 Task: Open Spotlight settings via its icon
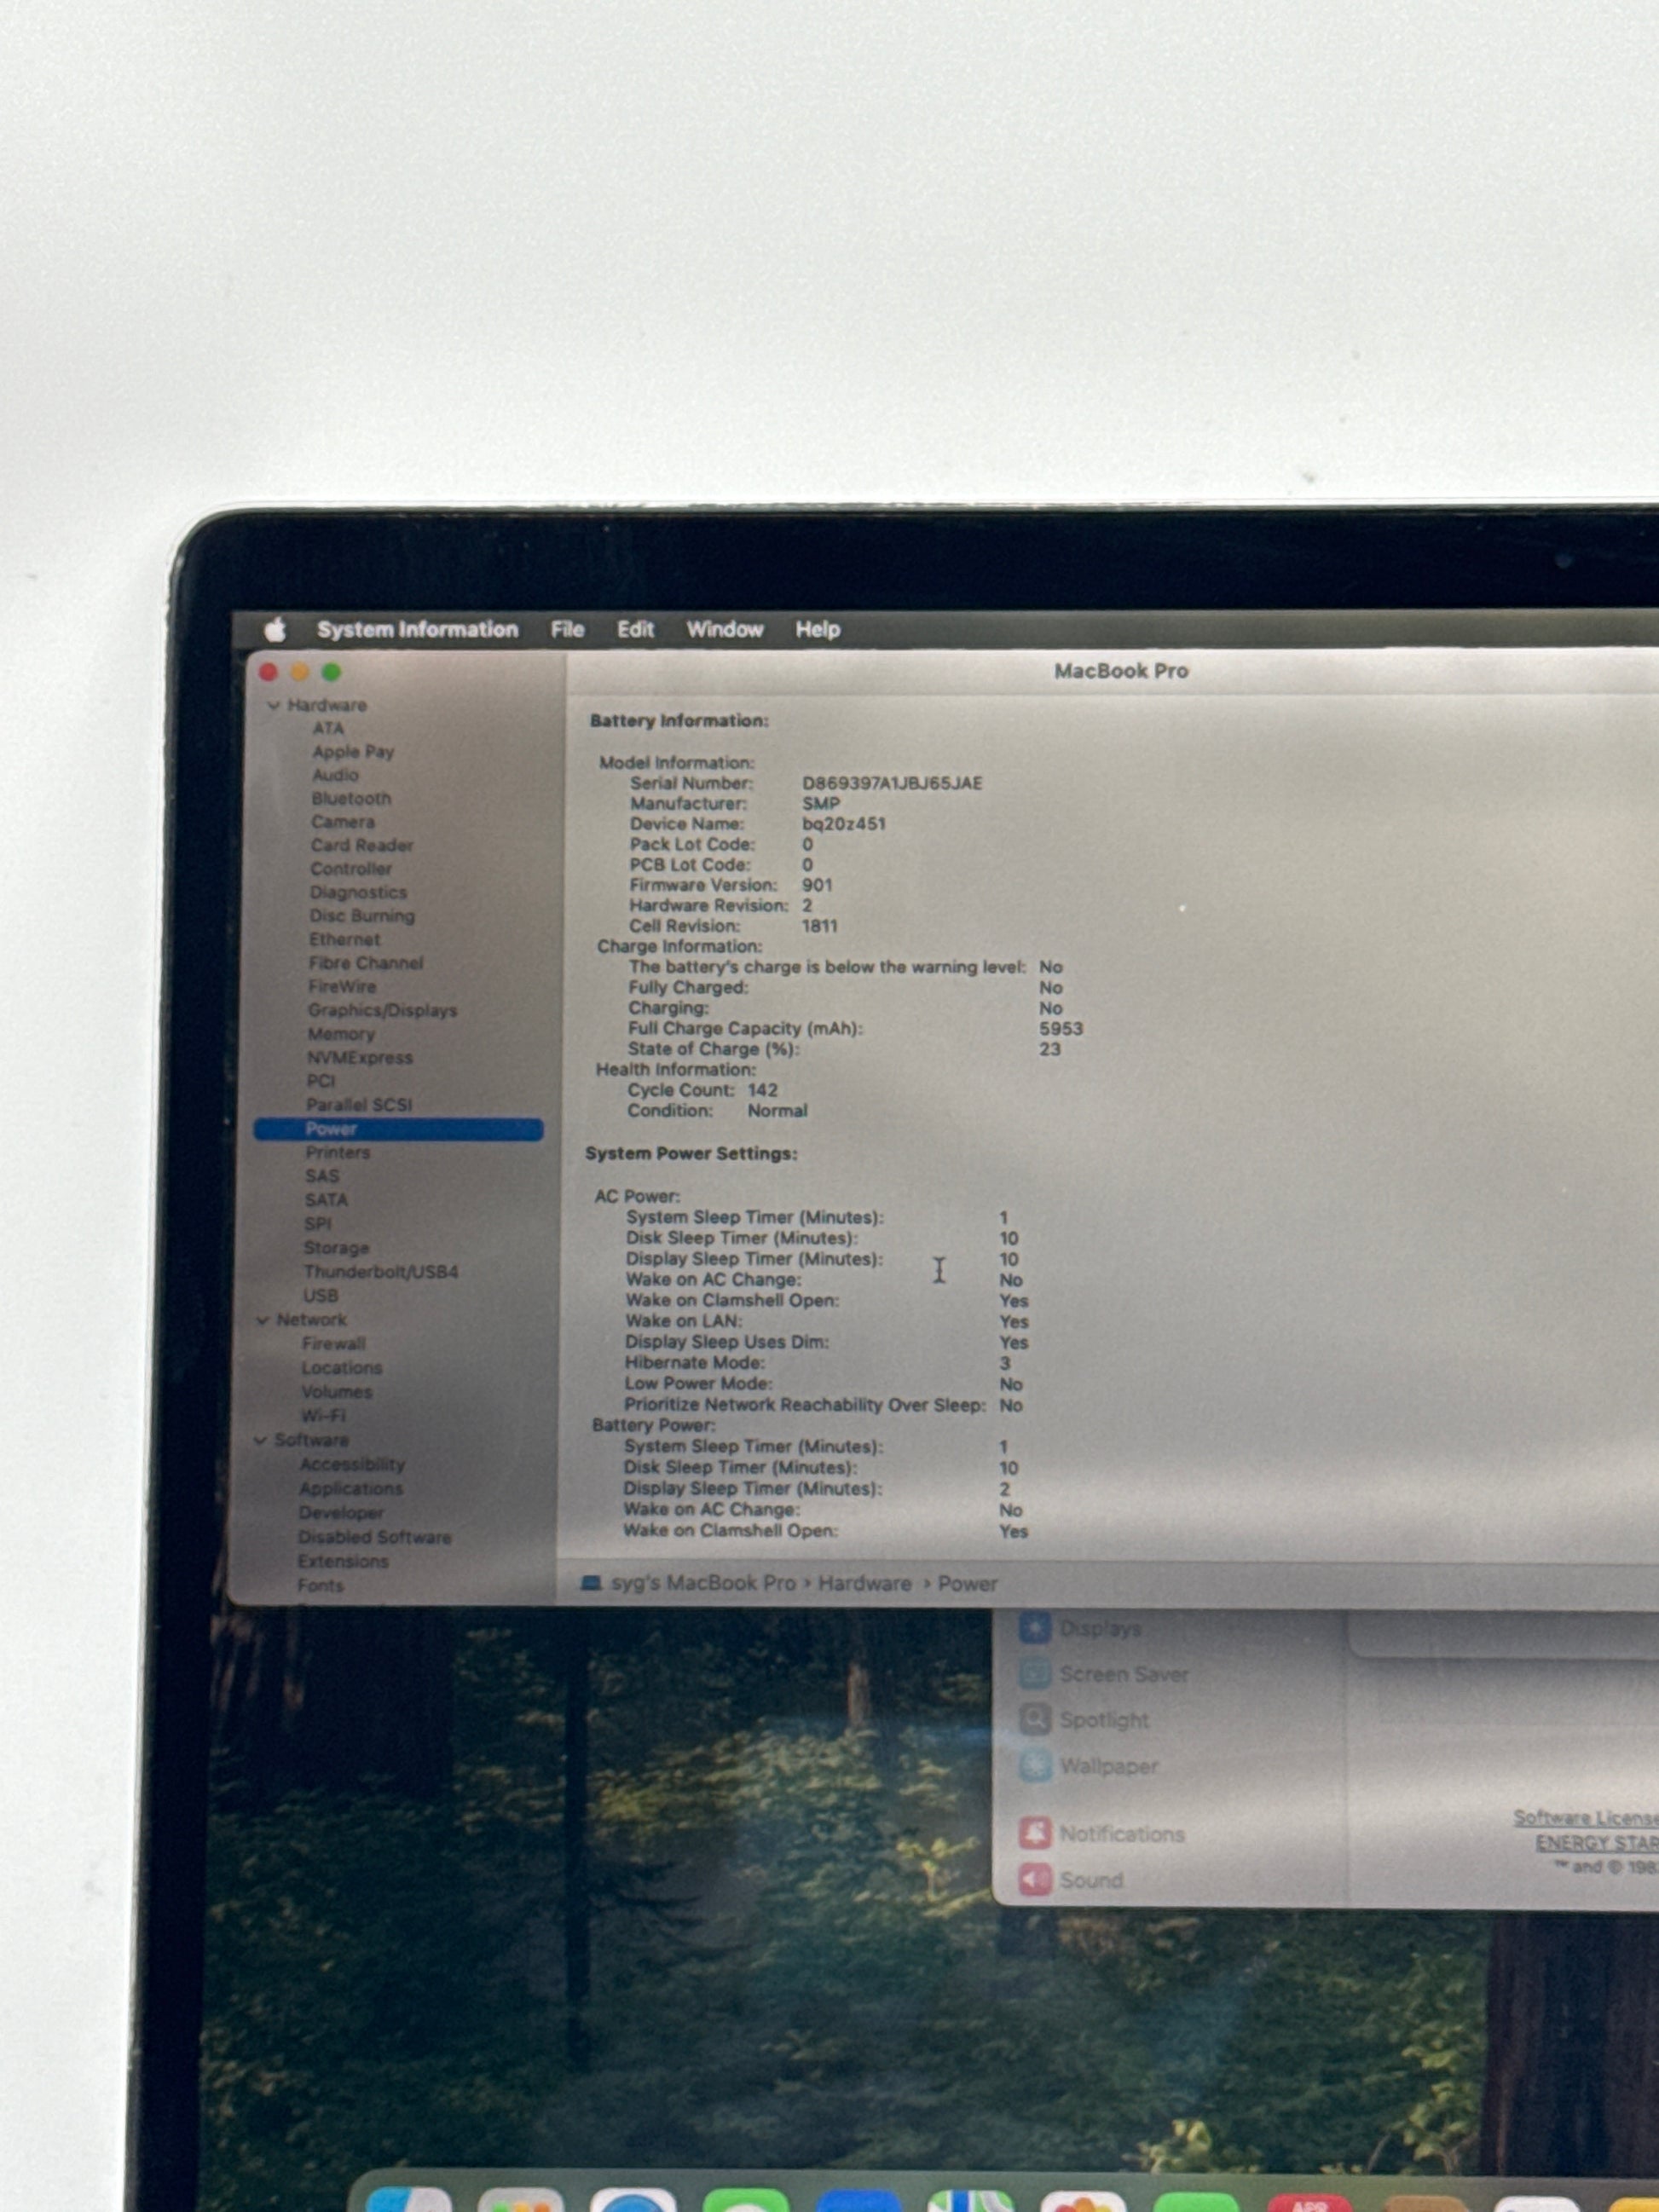1034,1720
